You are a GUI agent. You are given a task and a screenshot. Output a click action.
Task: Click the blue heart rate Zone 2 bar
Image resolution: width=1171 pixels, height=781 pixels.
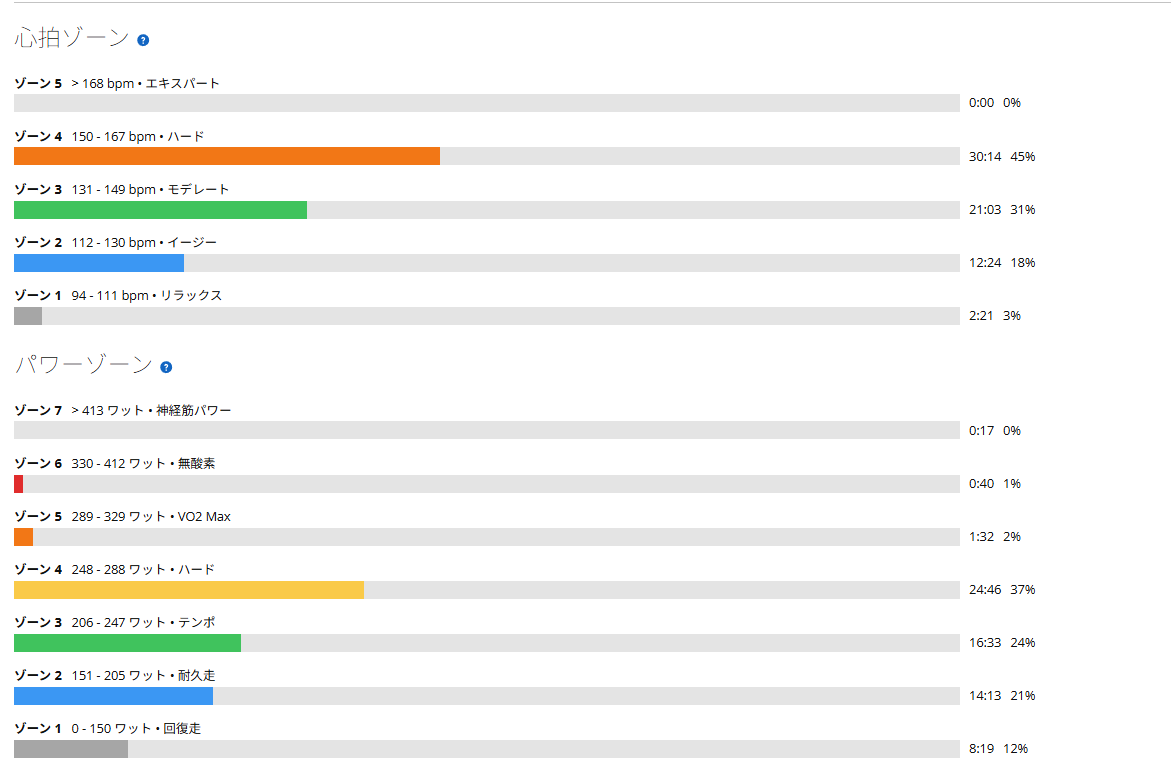pos(99,263)
